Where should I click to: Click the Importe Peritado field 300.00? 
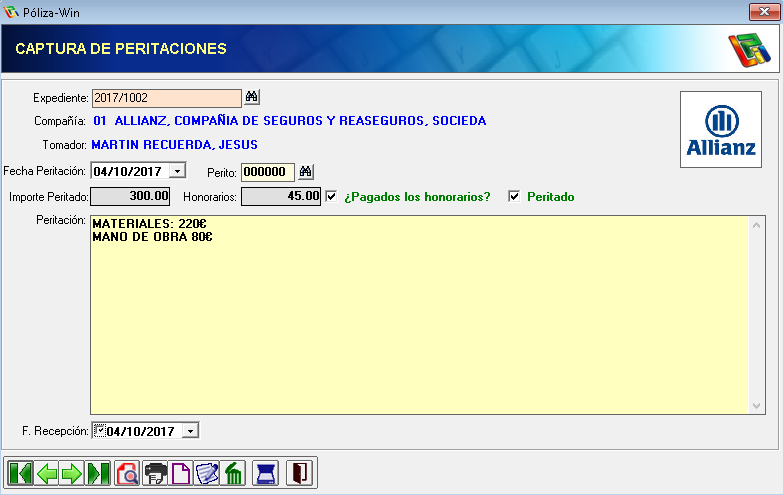point(130,196)
